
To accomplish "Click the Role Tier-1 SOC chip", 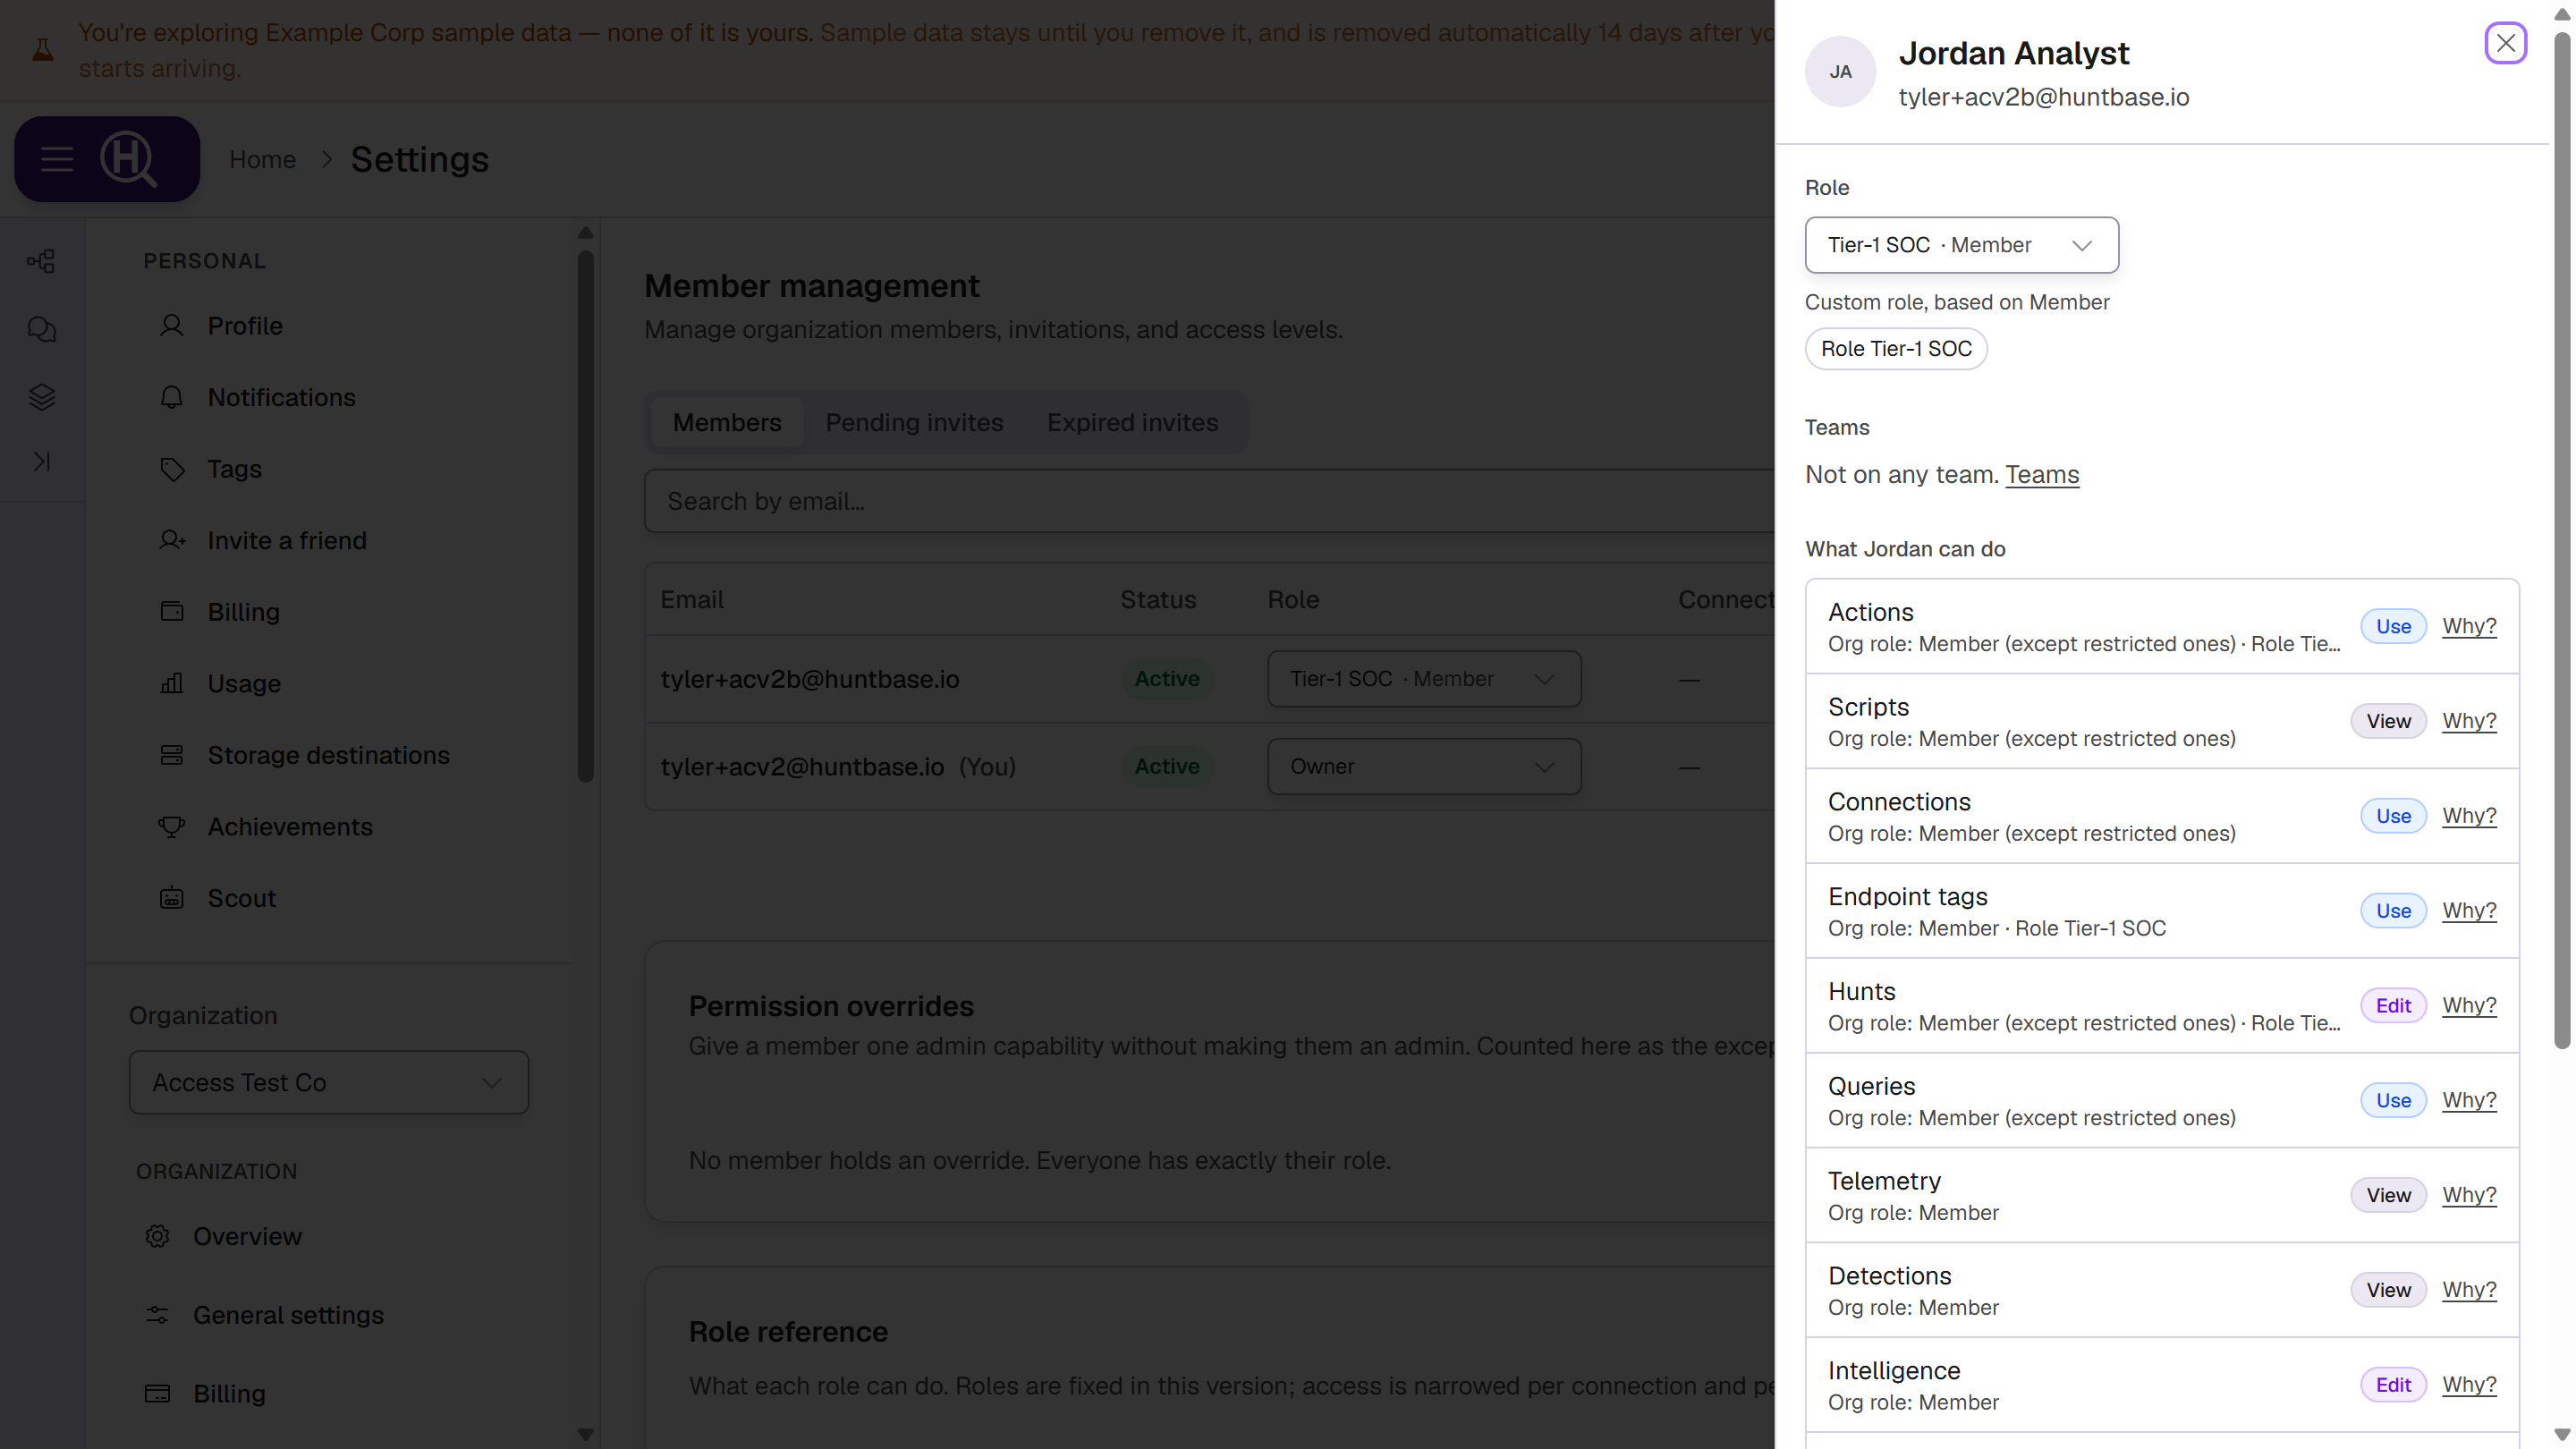I will 1896,349.
